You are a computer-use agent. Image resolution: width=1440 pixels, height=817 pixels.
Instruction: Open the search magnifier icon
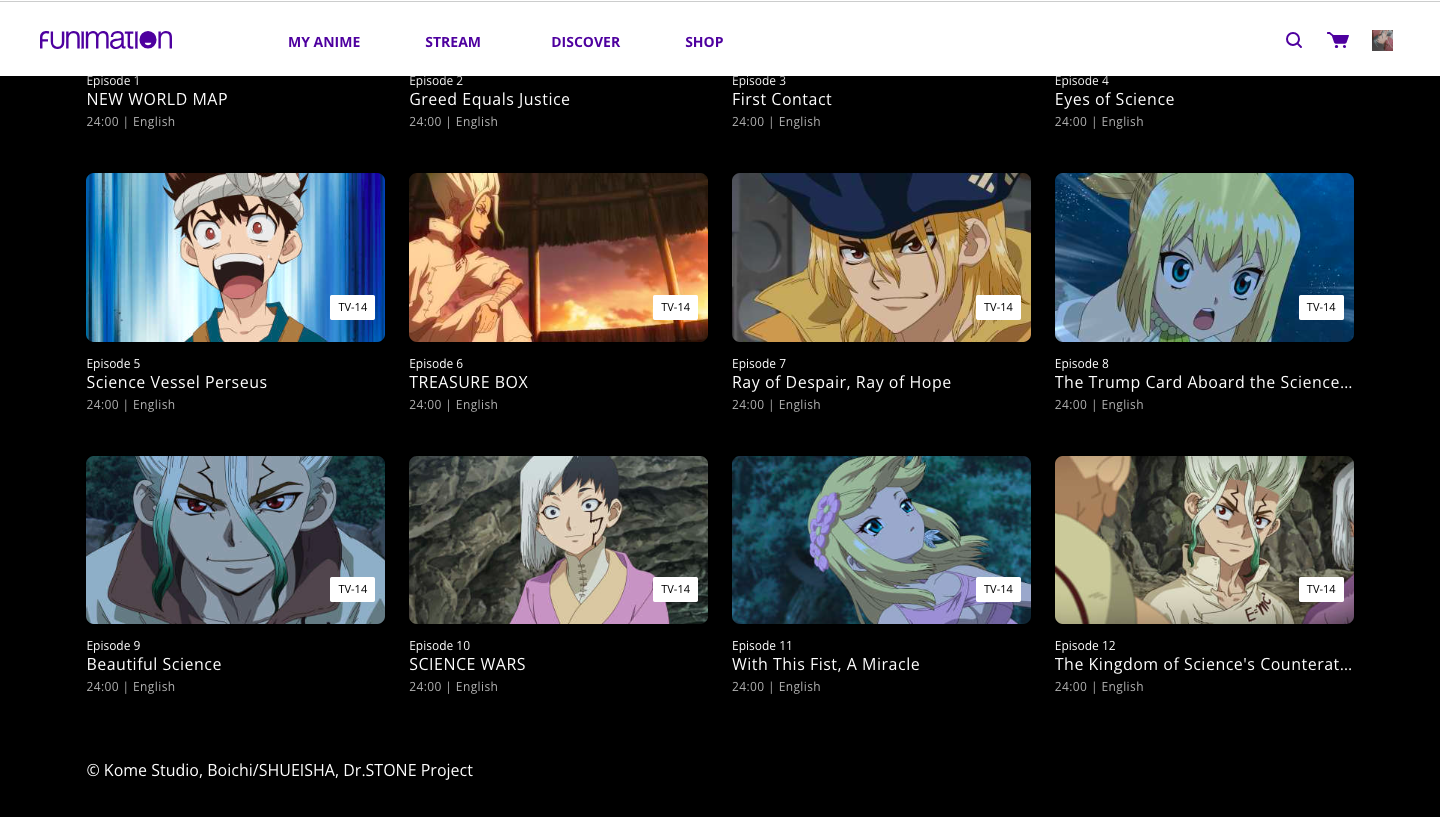(x=1293, y=40)
